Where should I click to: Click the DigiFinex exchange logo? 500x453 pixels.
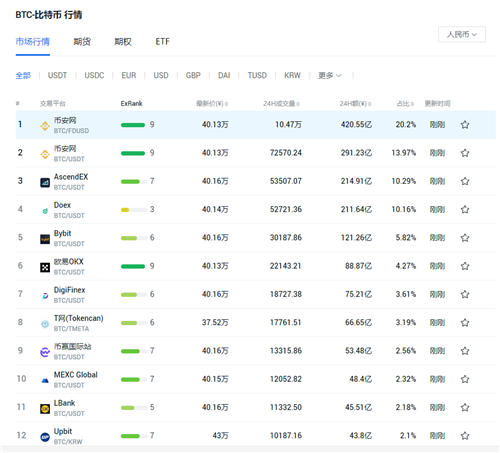[45, 296]
